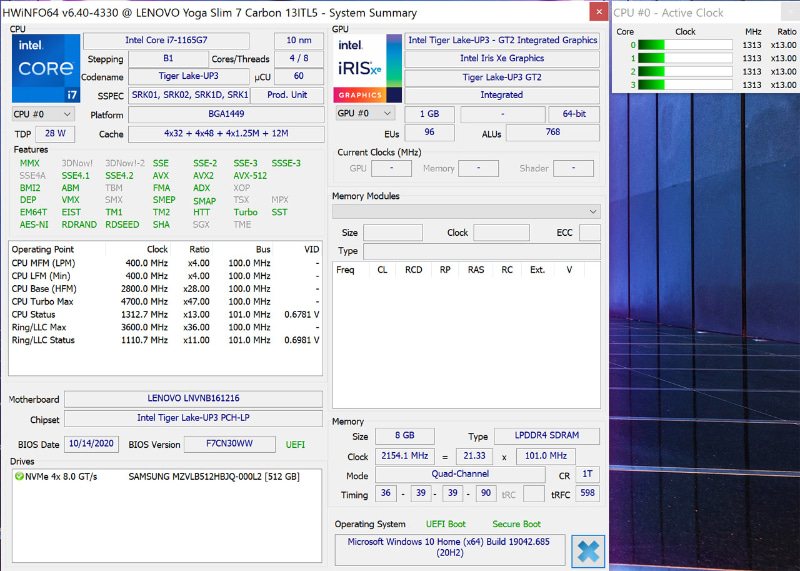Screen dimensions: 800x571
Task: Click the Tiger Lake-UP3 GT2 GPU field
Action: coord(502,78)
